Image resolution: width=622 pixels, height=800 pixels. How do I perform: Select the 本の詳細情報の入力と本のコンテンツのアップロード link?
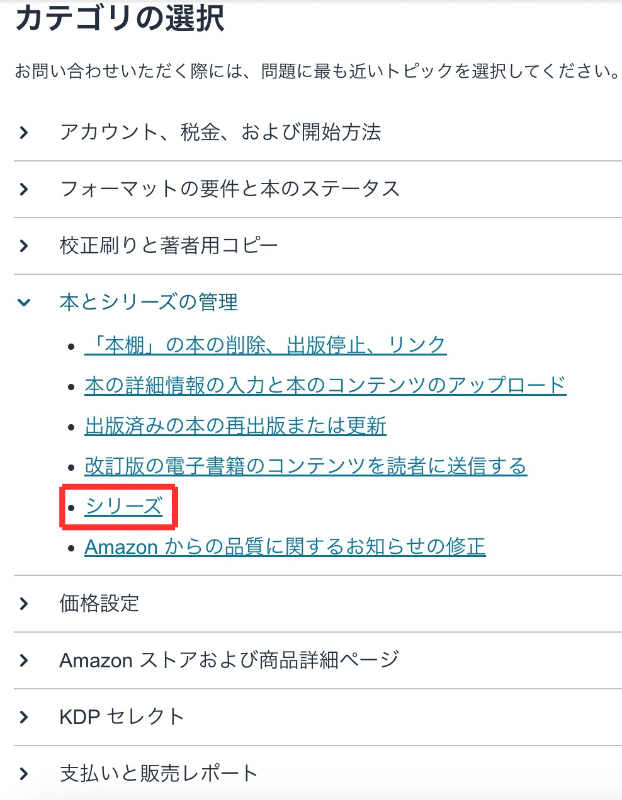325,384
